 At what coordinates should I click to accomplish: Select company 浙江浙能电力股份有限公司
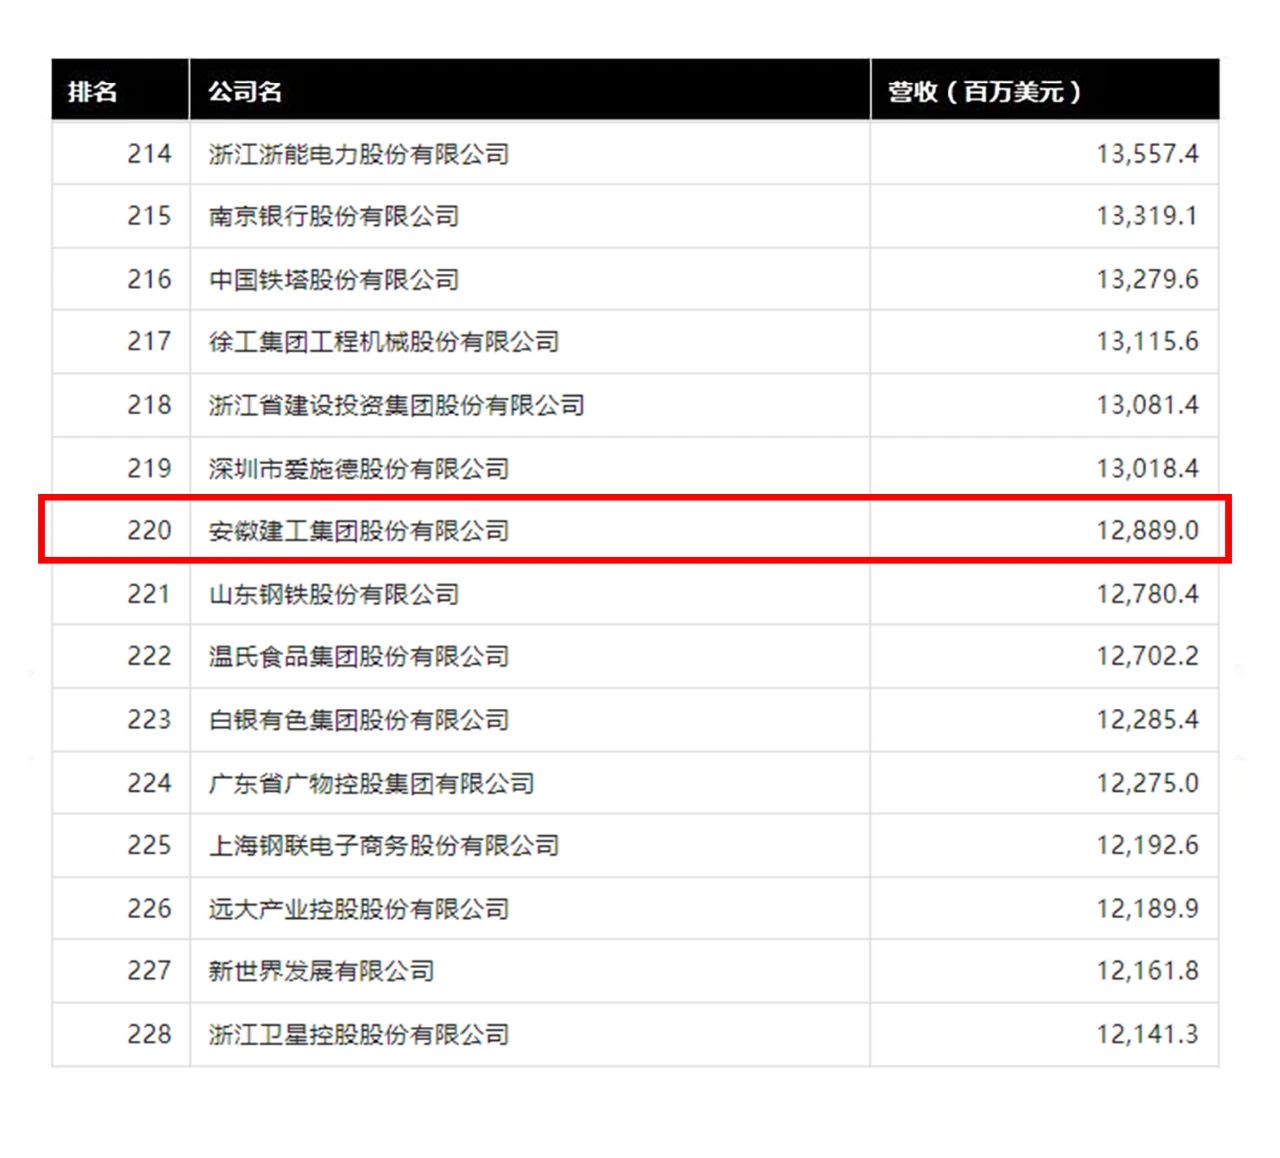pyautogui.click(x=358, y=154)
